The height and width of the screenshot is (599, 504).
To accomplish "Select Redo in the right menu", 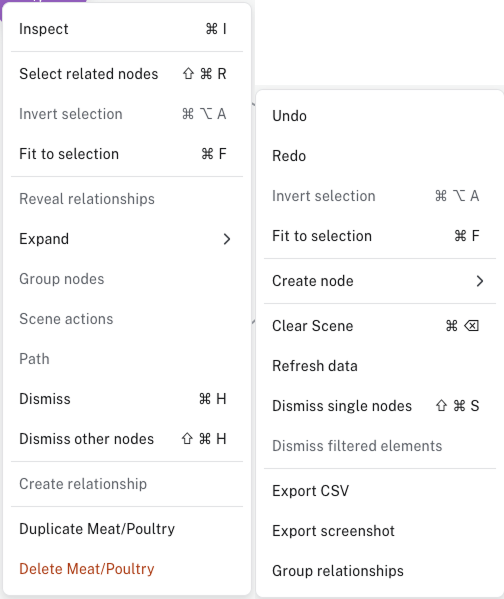I will (x=380, y=156).
